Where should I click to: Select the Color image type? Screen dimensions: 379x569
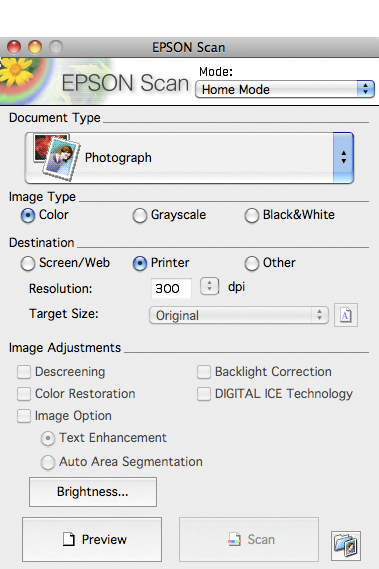pyautogui.click(x=28, y=215)
